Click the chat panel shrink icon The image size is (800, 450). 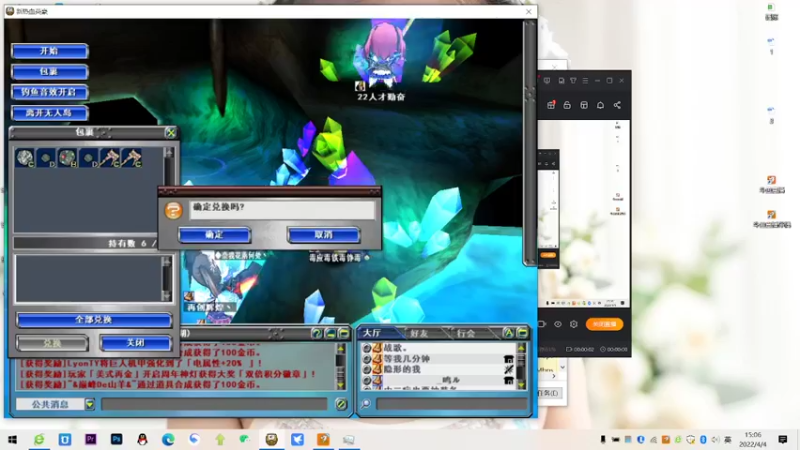pyautogui.click(x=330, y=334)
